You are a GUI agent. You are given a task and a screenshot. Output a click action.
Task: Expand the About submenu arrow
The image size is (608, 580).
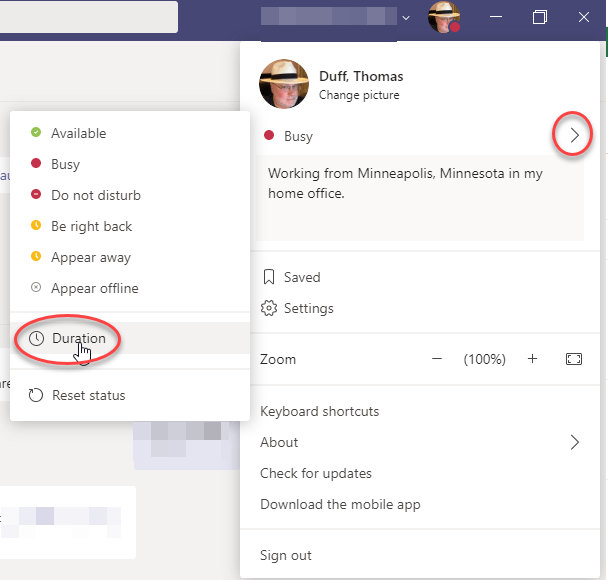pos(575,442)
